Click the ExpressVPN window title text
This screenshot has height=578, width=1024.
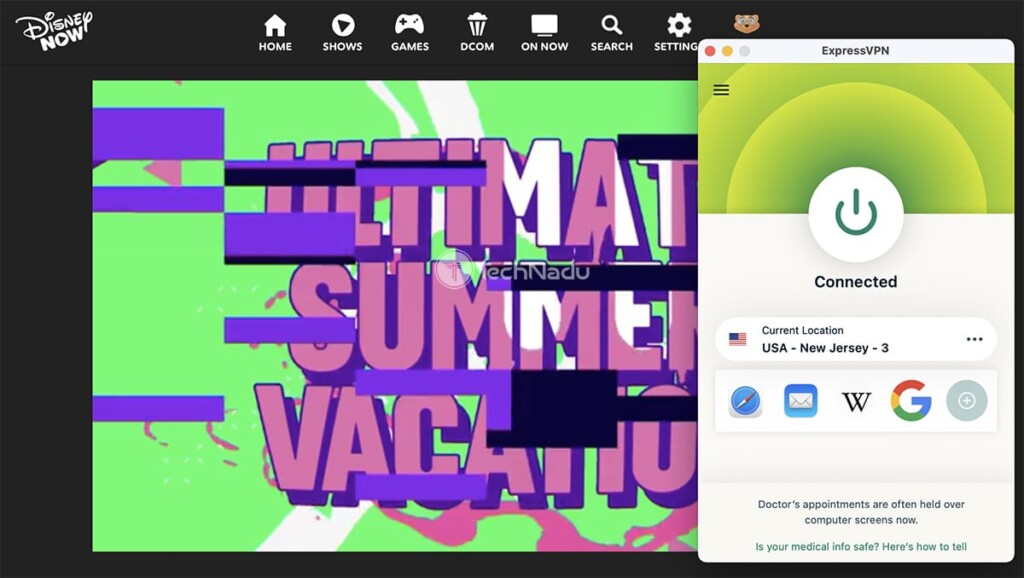(855, 50)
